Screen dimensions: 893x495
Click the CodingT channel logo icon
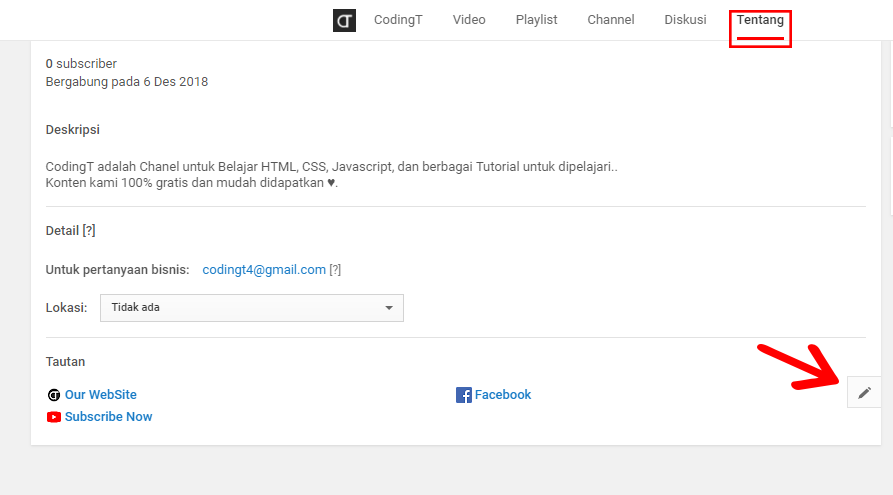coord(344,21)
